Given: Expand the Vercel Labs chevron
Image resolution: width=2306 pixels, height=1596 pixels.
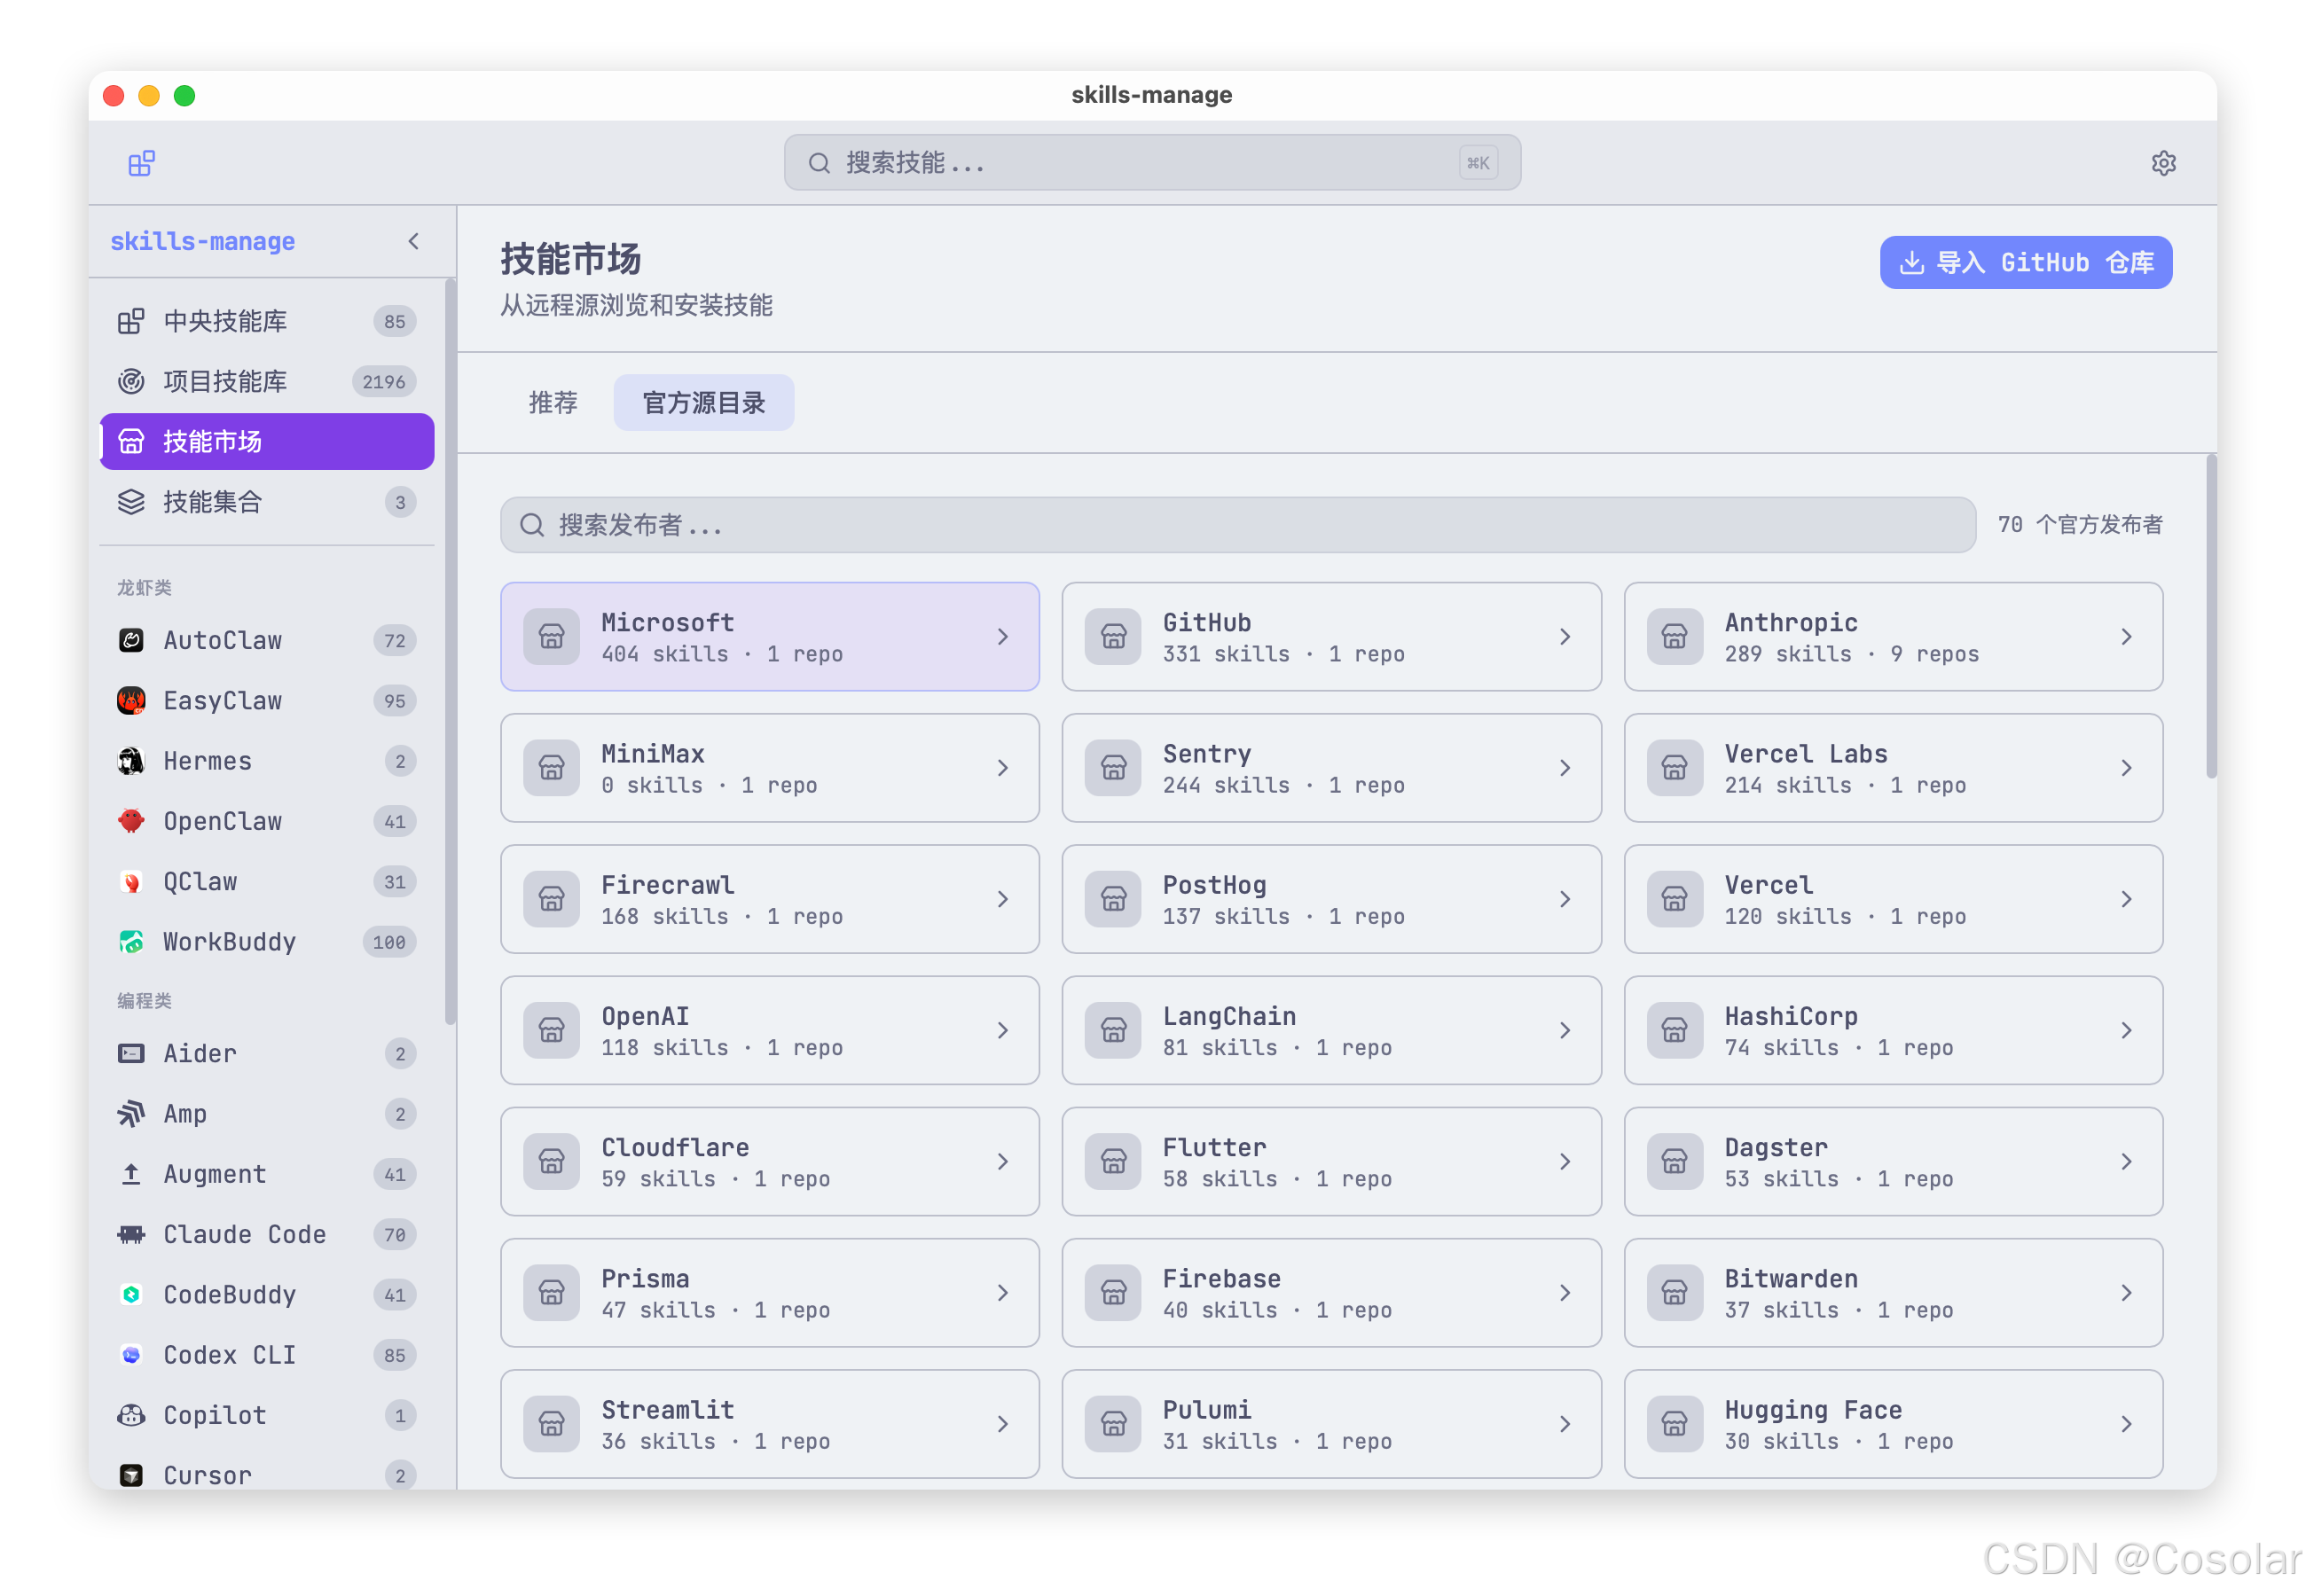Looking at the screenshot, I should [x=2126, y=768].
